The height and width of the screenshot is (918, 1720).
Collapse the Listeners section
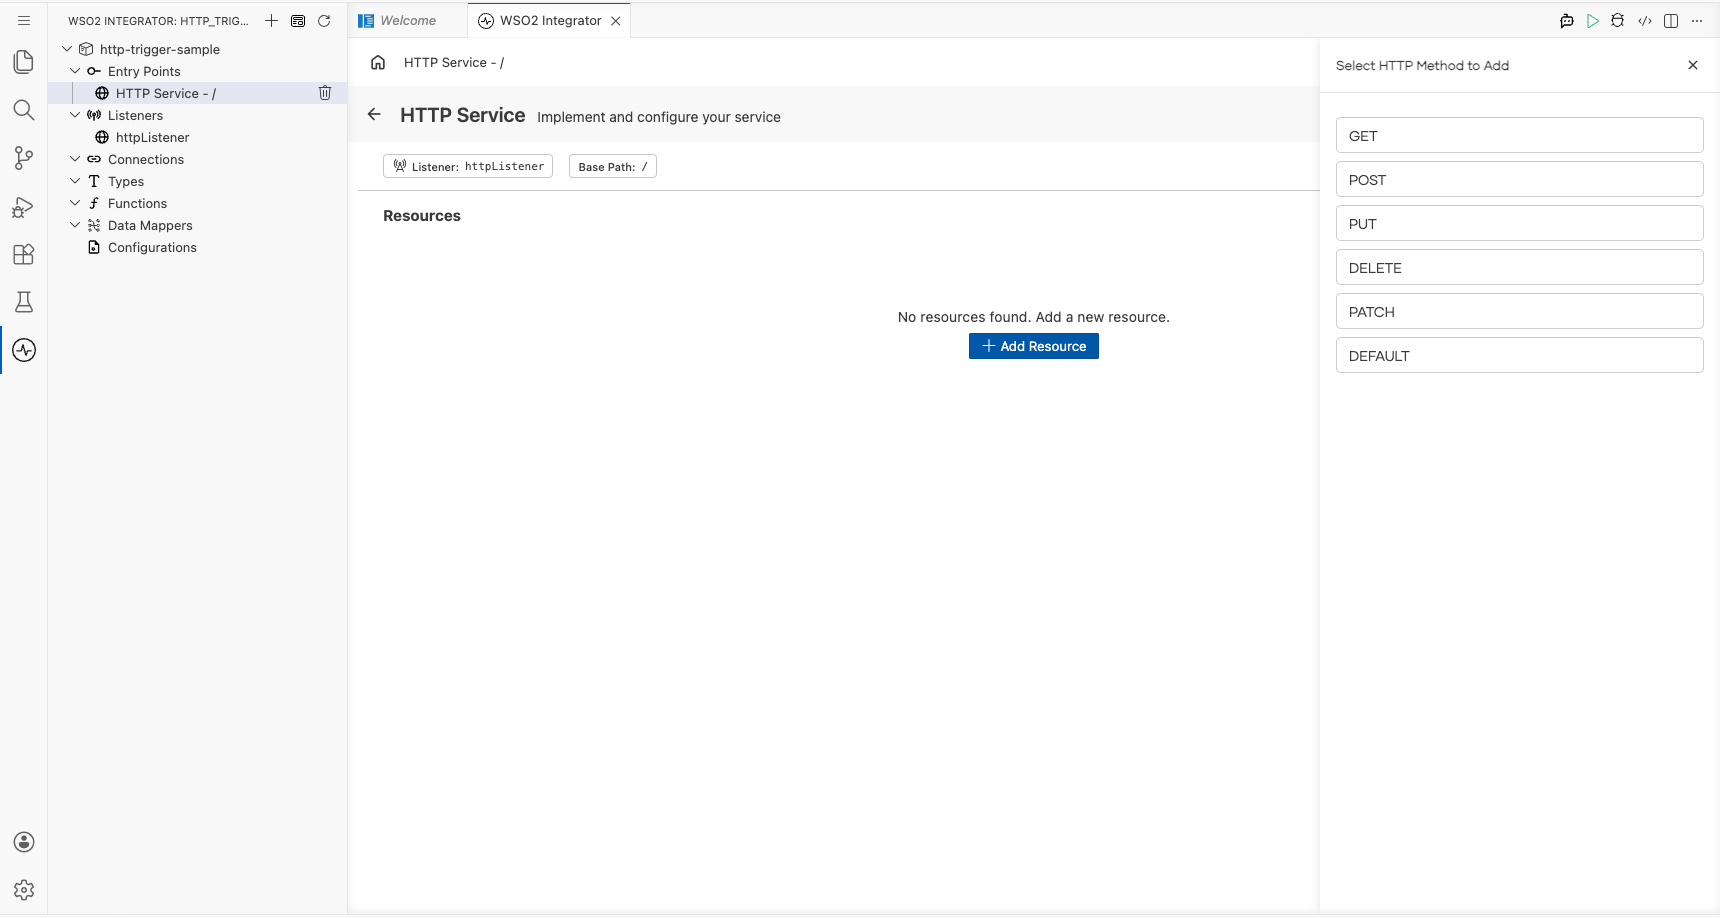coord(75,115)
